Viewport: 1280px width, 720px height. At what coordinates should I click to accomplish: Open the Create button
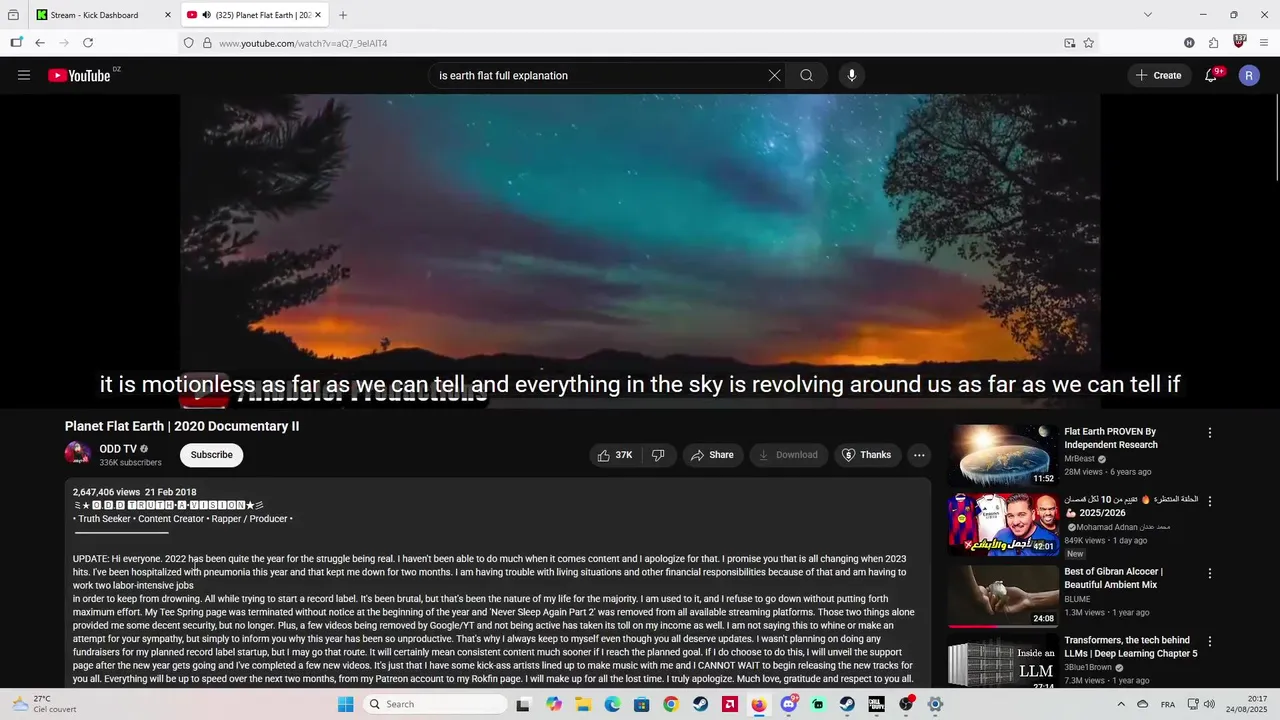click(1158, 75)
